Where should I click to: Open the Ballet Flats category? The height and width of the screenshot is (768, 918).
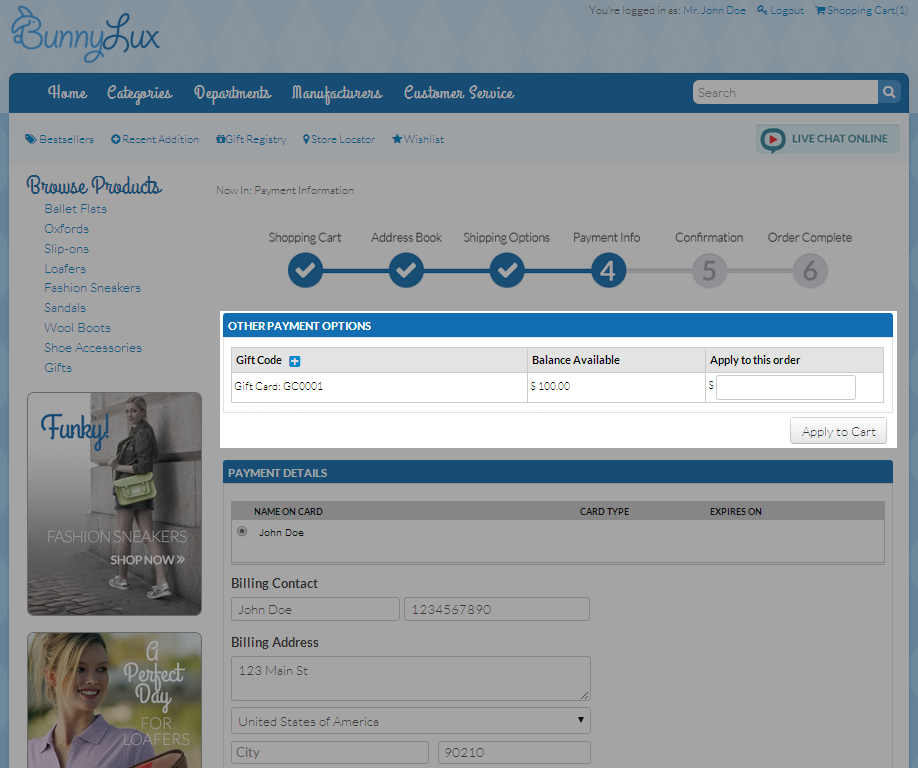(x=76, y=209)
